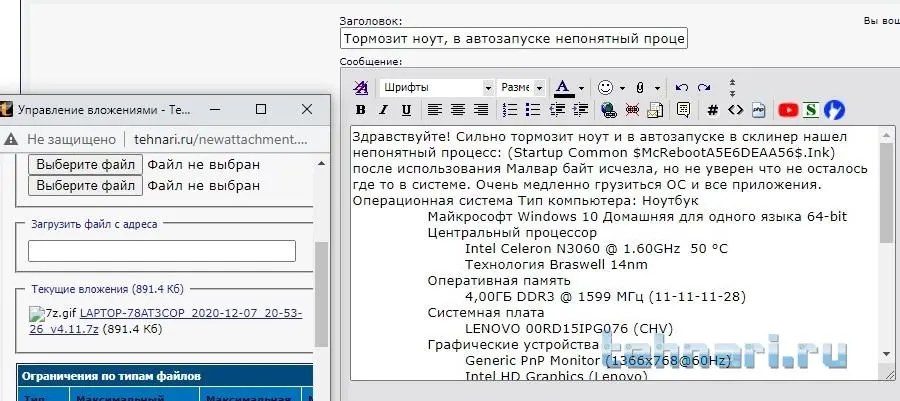Maximize the attachment manager window
The height and width of the screenshot is (401, 900).
tap(261, 109)
